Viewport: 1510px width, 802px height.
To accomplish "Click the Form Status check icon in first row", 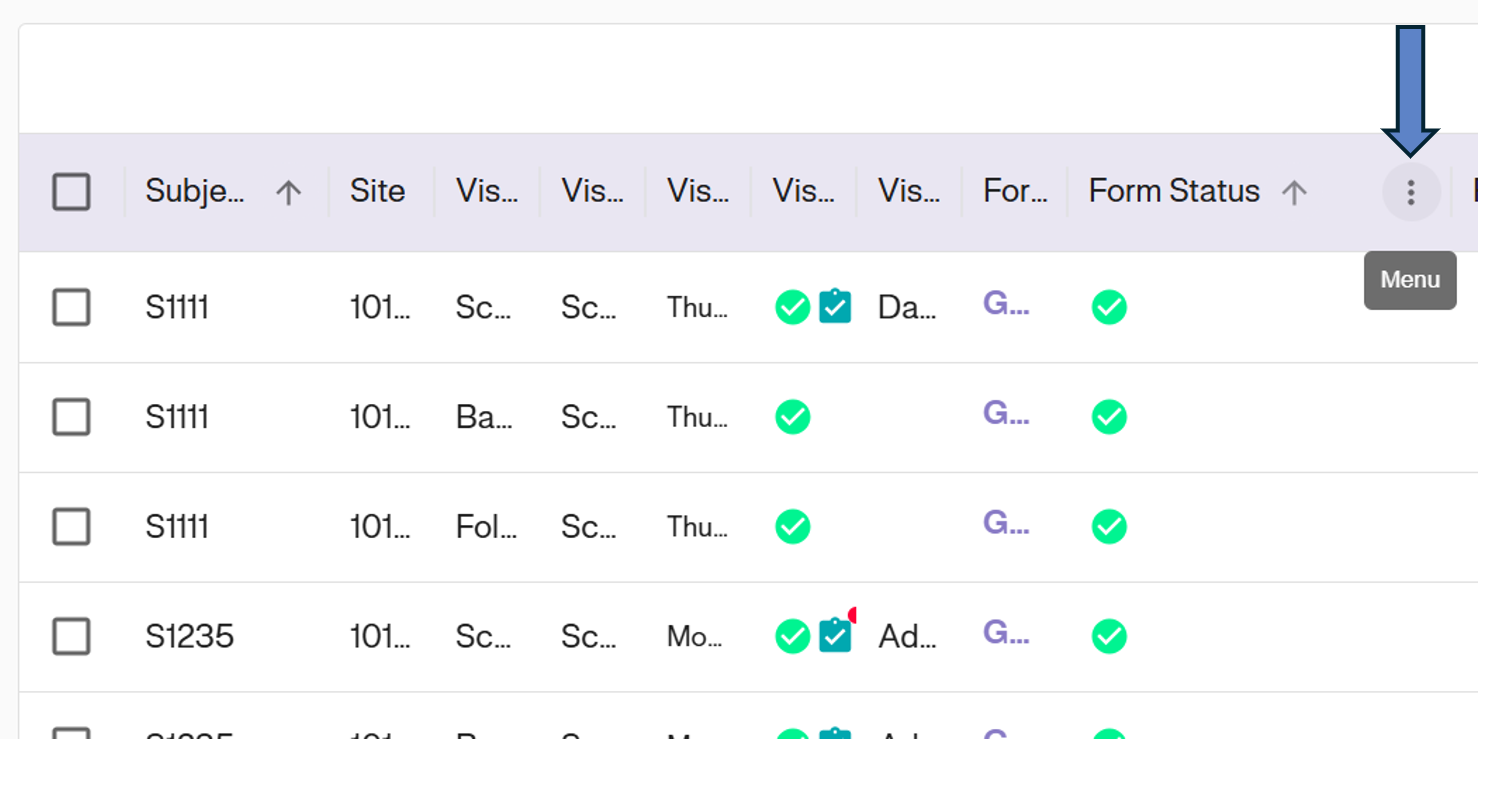I will click(1109, 307).
